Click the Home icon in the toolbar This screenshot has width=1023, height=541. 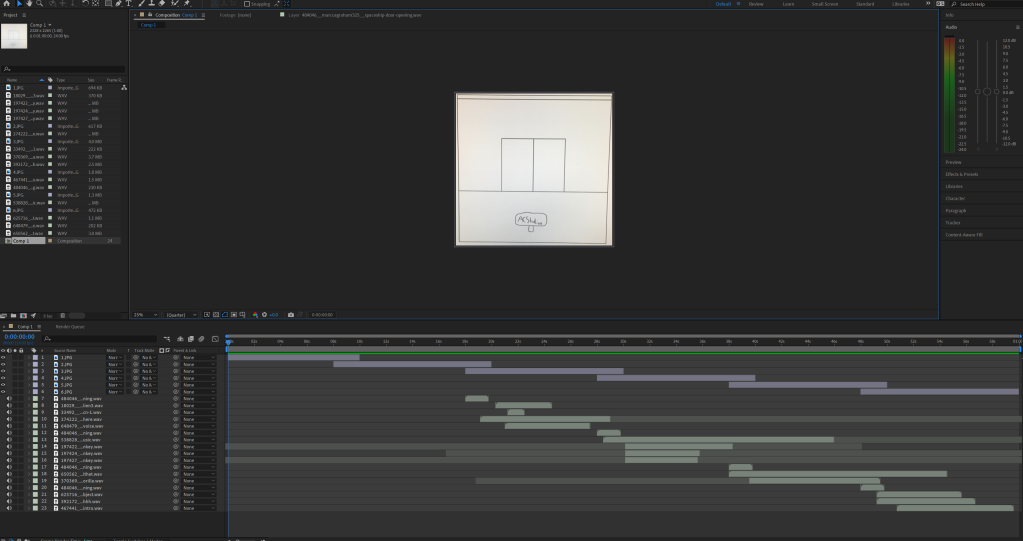tap(6, 4)
